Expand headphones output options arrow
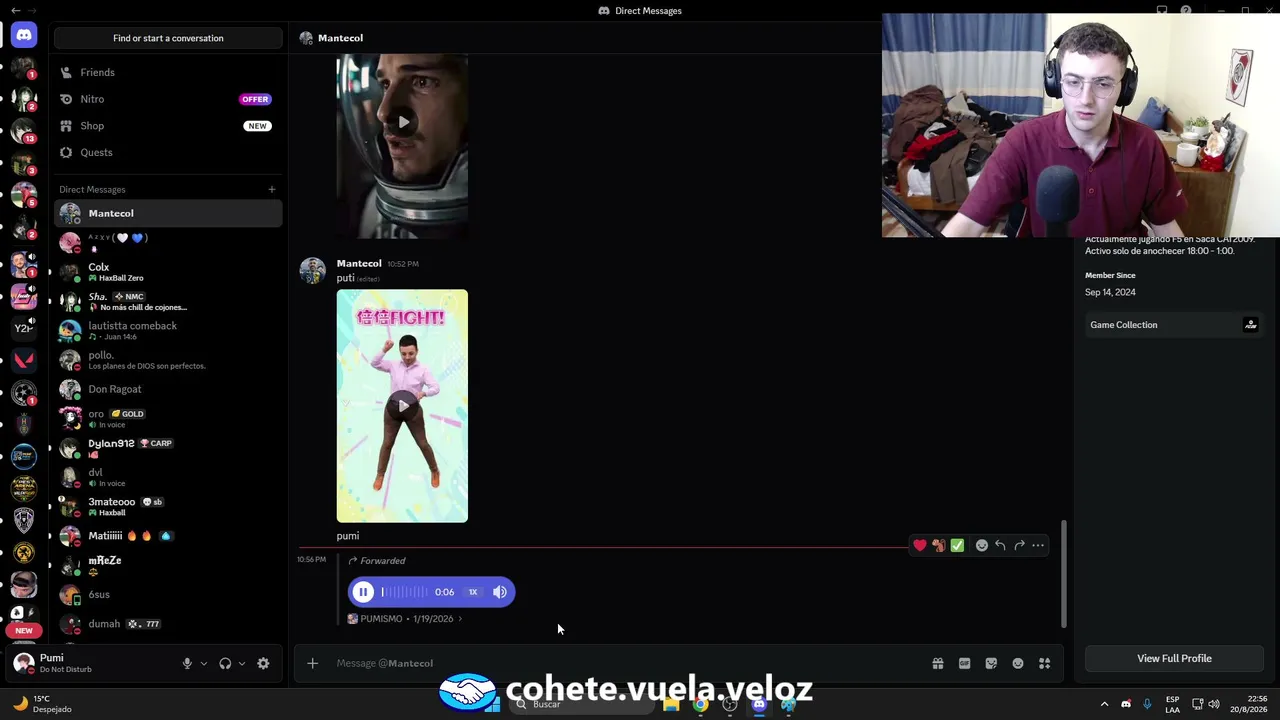 pyautogui.click(x=242, y=663)
